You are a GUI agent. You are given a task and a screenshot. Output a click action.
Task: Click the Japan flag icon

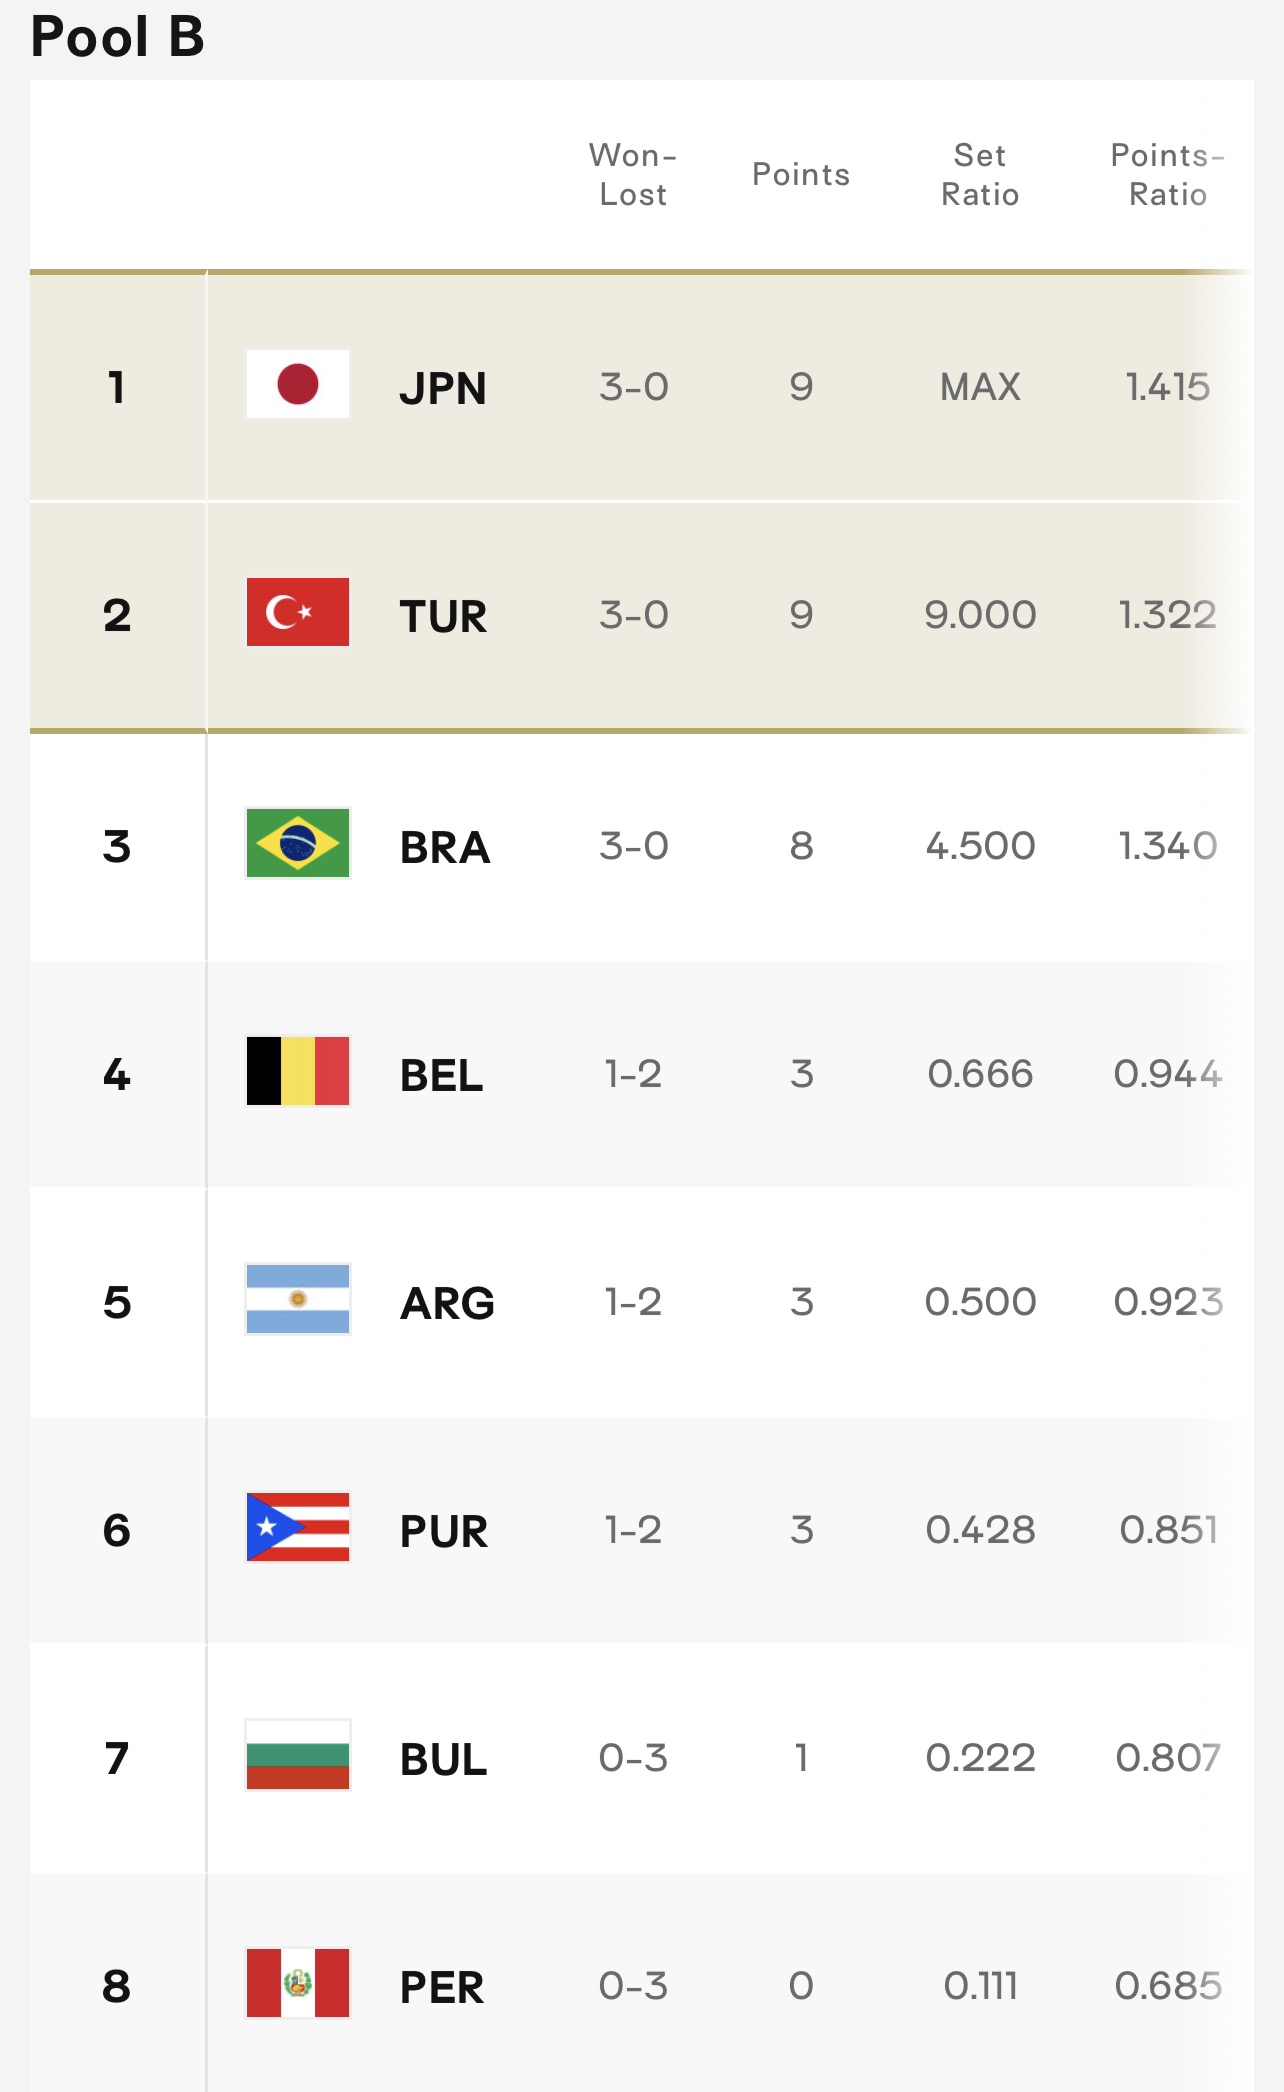298,384
